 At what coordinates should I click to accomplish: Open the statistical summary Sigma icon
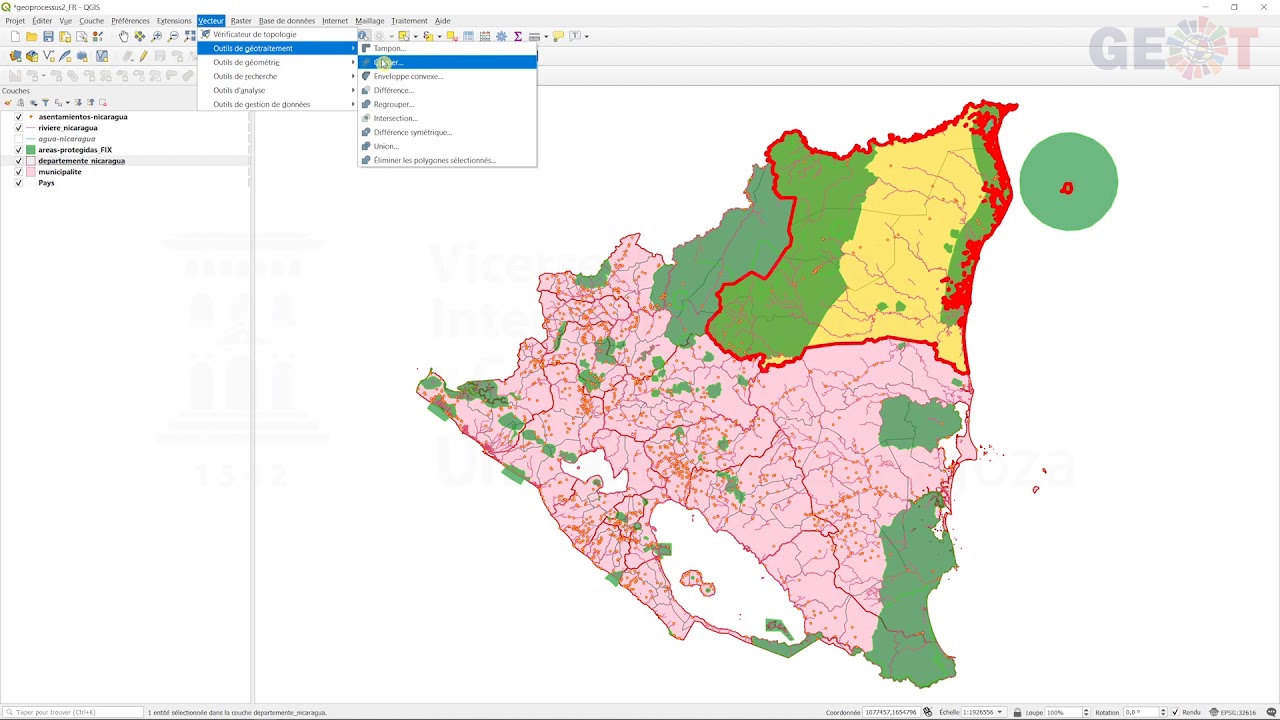tap(518, 36)
